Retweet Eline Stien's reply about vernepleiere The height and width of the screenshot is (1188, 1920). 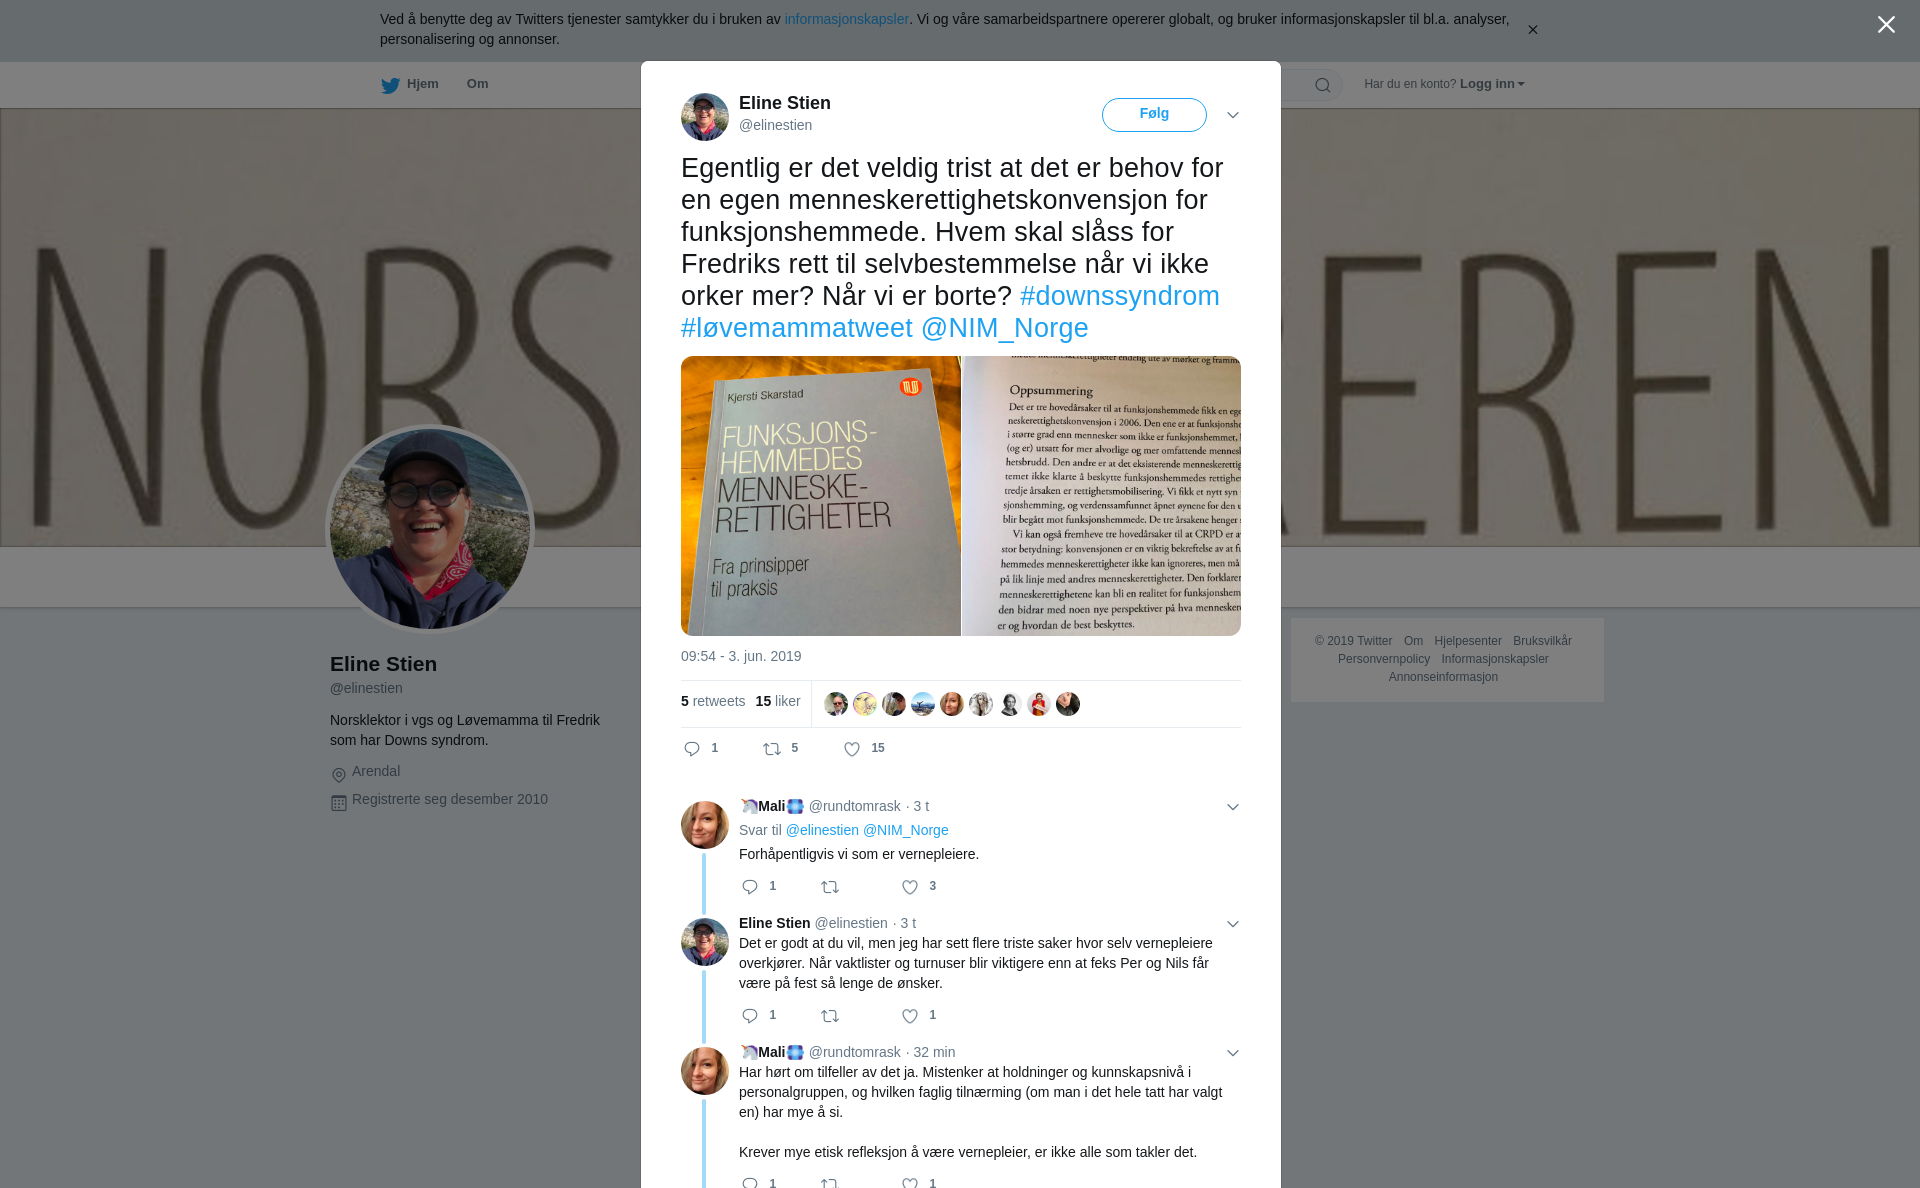[x=830, y=1016]
